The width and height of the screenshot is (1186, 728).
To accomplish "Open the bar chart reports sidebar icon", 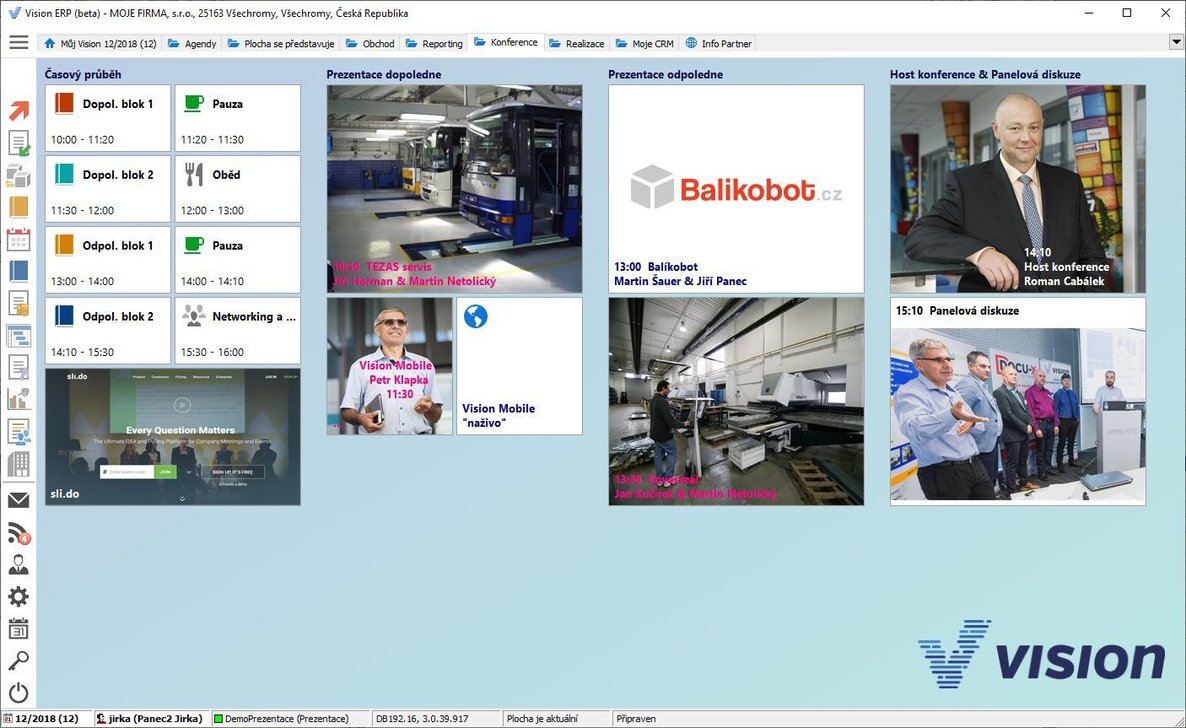I will (x=18, y=399).
